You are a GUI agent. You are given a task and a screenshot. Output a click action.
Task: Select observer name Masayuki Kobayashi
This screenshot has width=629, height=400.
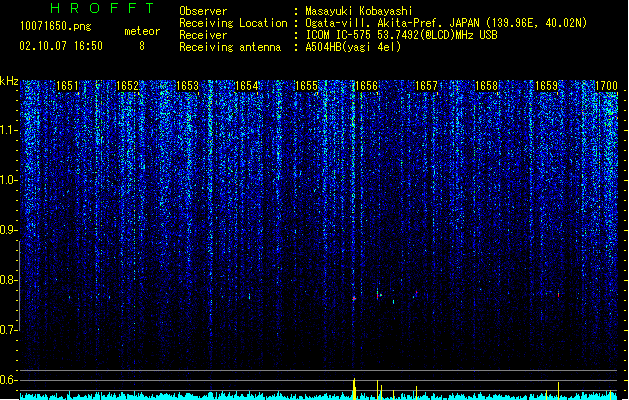point(359,11)
